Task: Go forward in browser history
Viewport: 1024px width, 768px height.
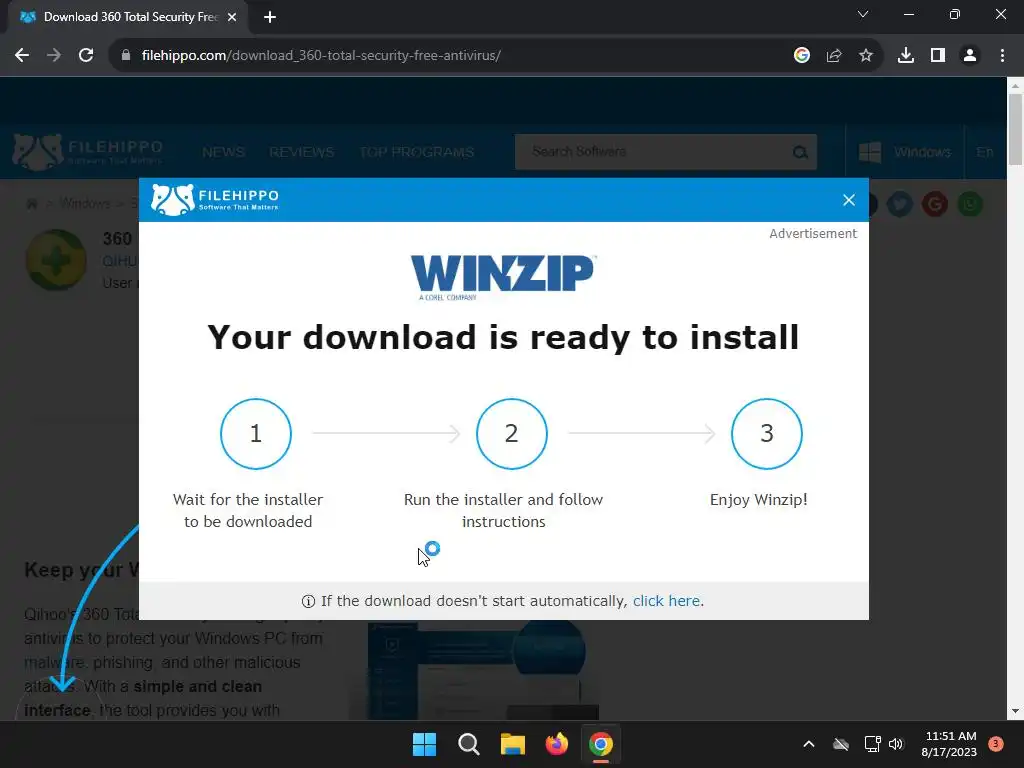Action: 54,56
